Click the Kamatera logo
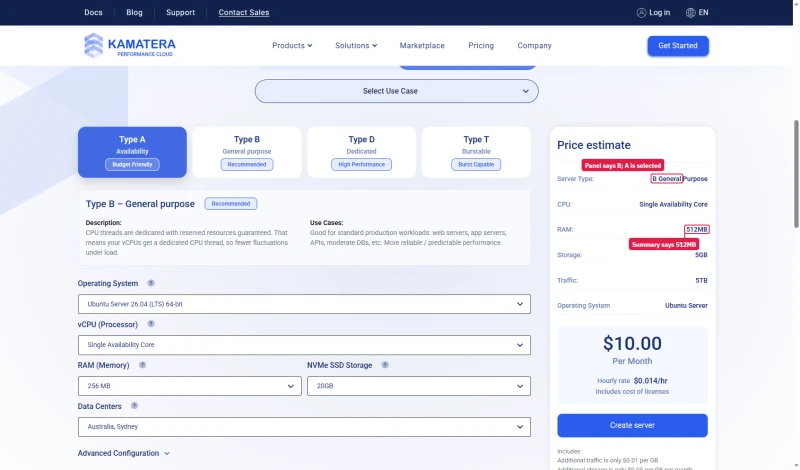This screenshot has height=470, width=800. coord(130,45)
